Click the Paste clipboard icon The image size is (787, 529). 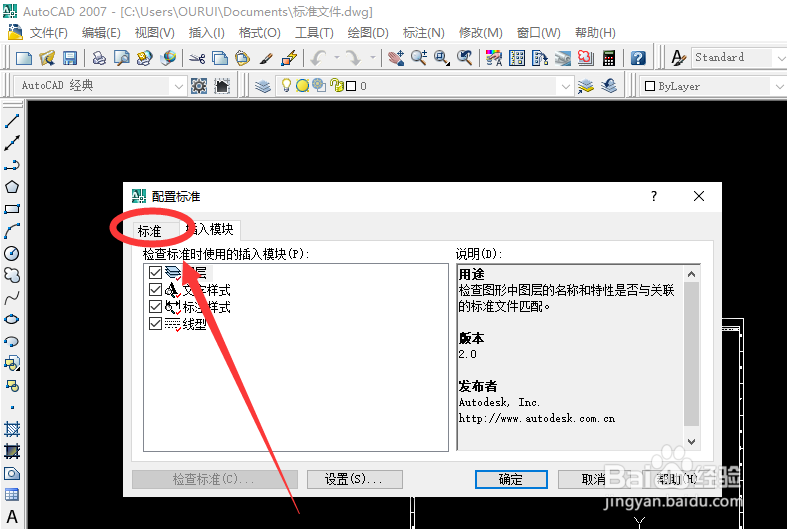point(242,58)
